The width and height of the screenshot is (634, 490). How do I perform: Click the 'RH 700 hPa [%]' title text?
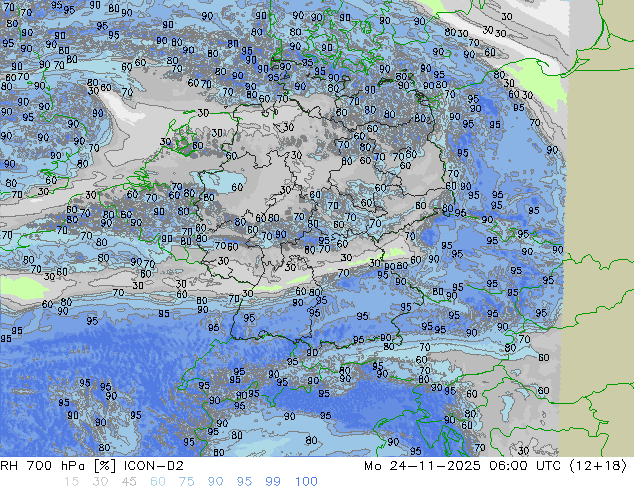pos(60,466)
